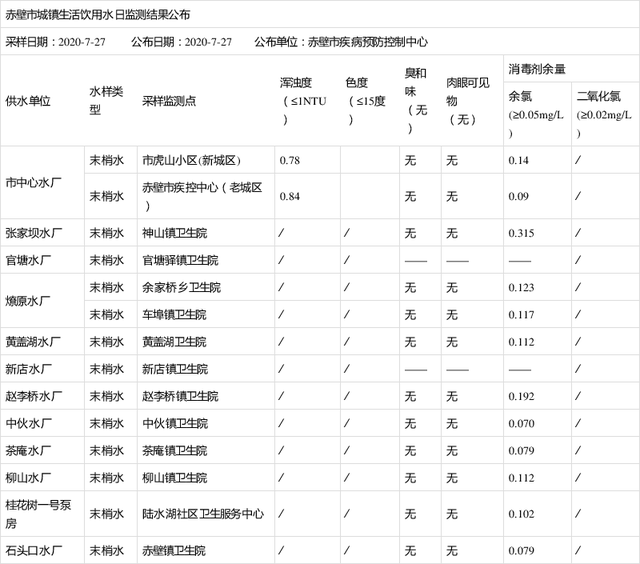Click 陆水湖社区卫生服务中心 sampling point
Image resolution: width=640 pixels, height=564 pixels.
coord(203,514)
